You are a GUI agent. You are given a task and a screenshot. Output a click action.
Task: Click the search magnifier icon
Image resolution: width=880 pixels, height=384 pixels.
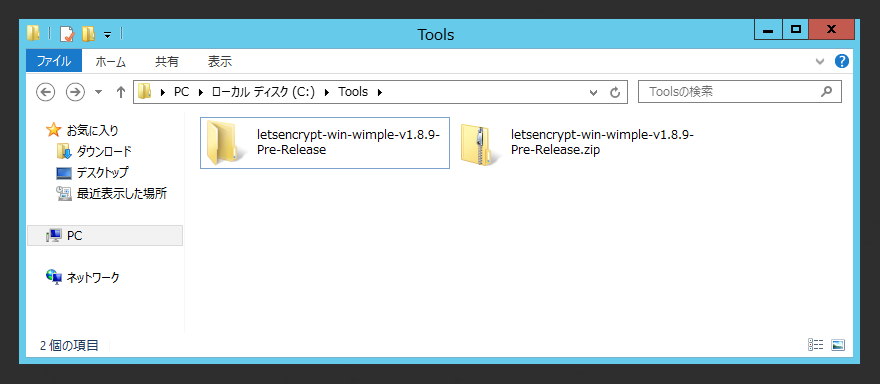[826, 92]
